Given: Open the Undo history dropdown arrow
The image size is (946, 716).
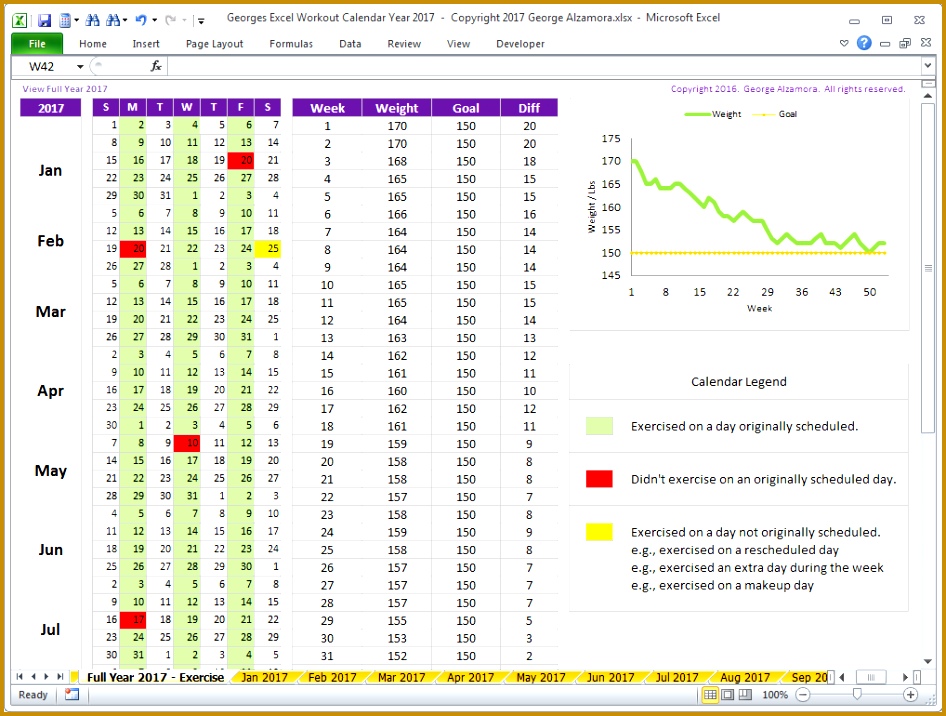Looking at the screenshot, I should (x=154, y=21).
